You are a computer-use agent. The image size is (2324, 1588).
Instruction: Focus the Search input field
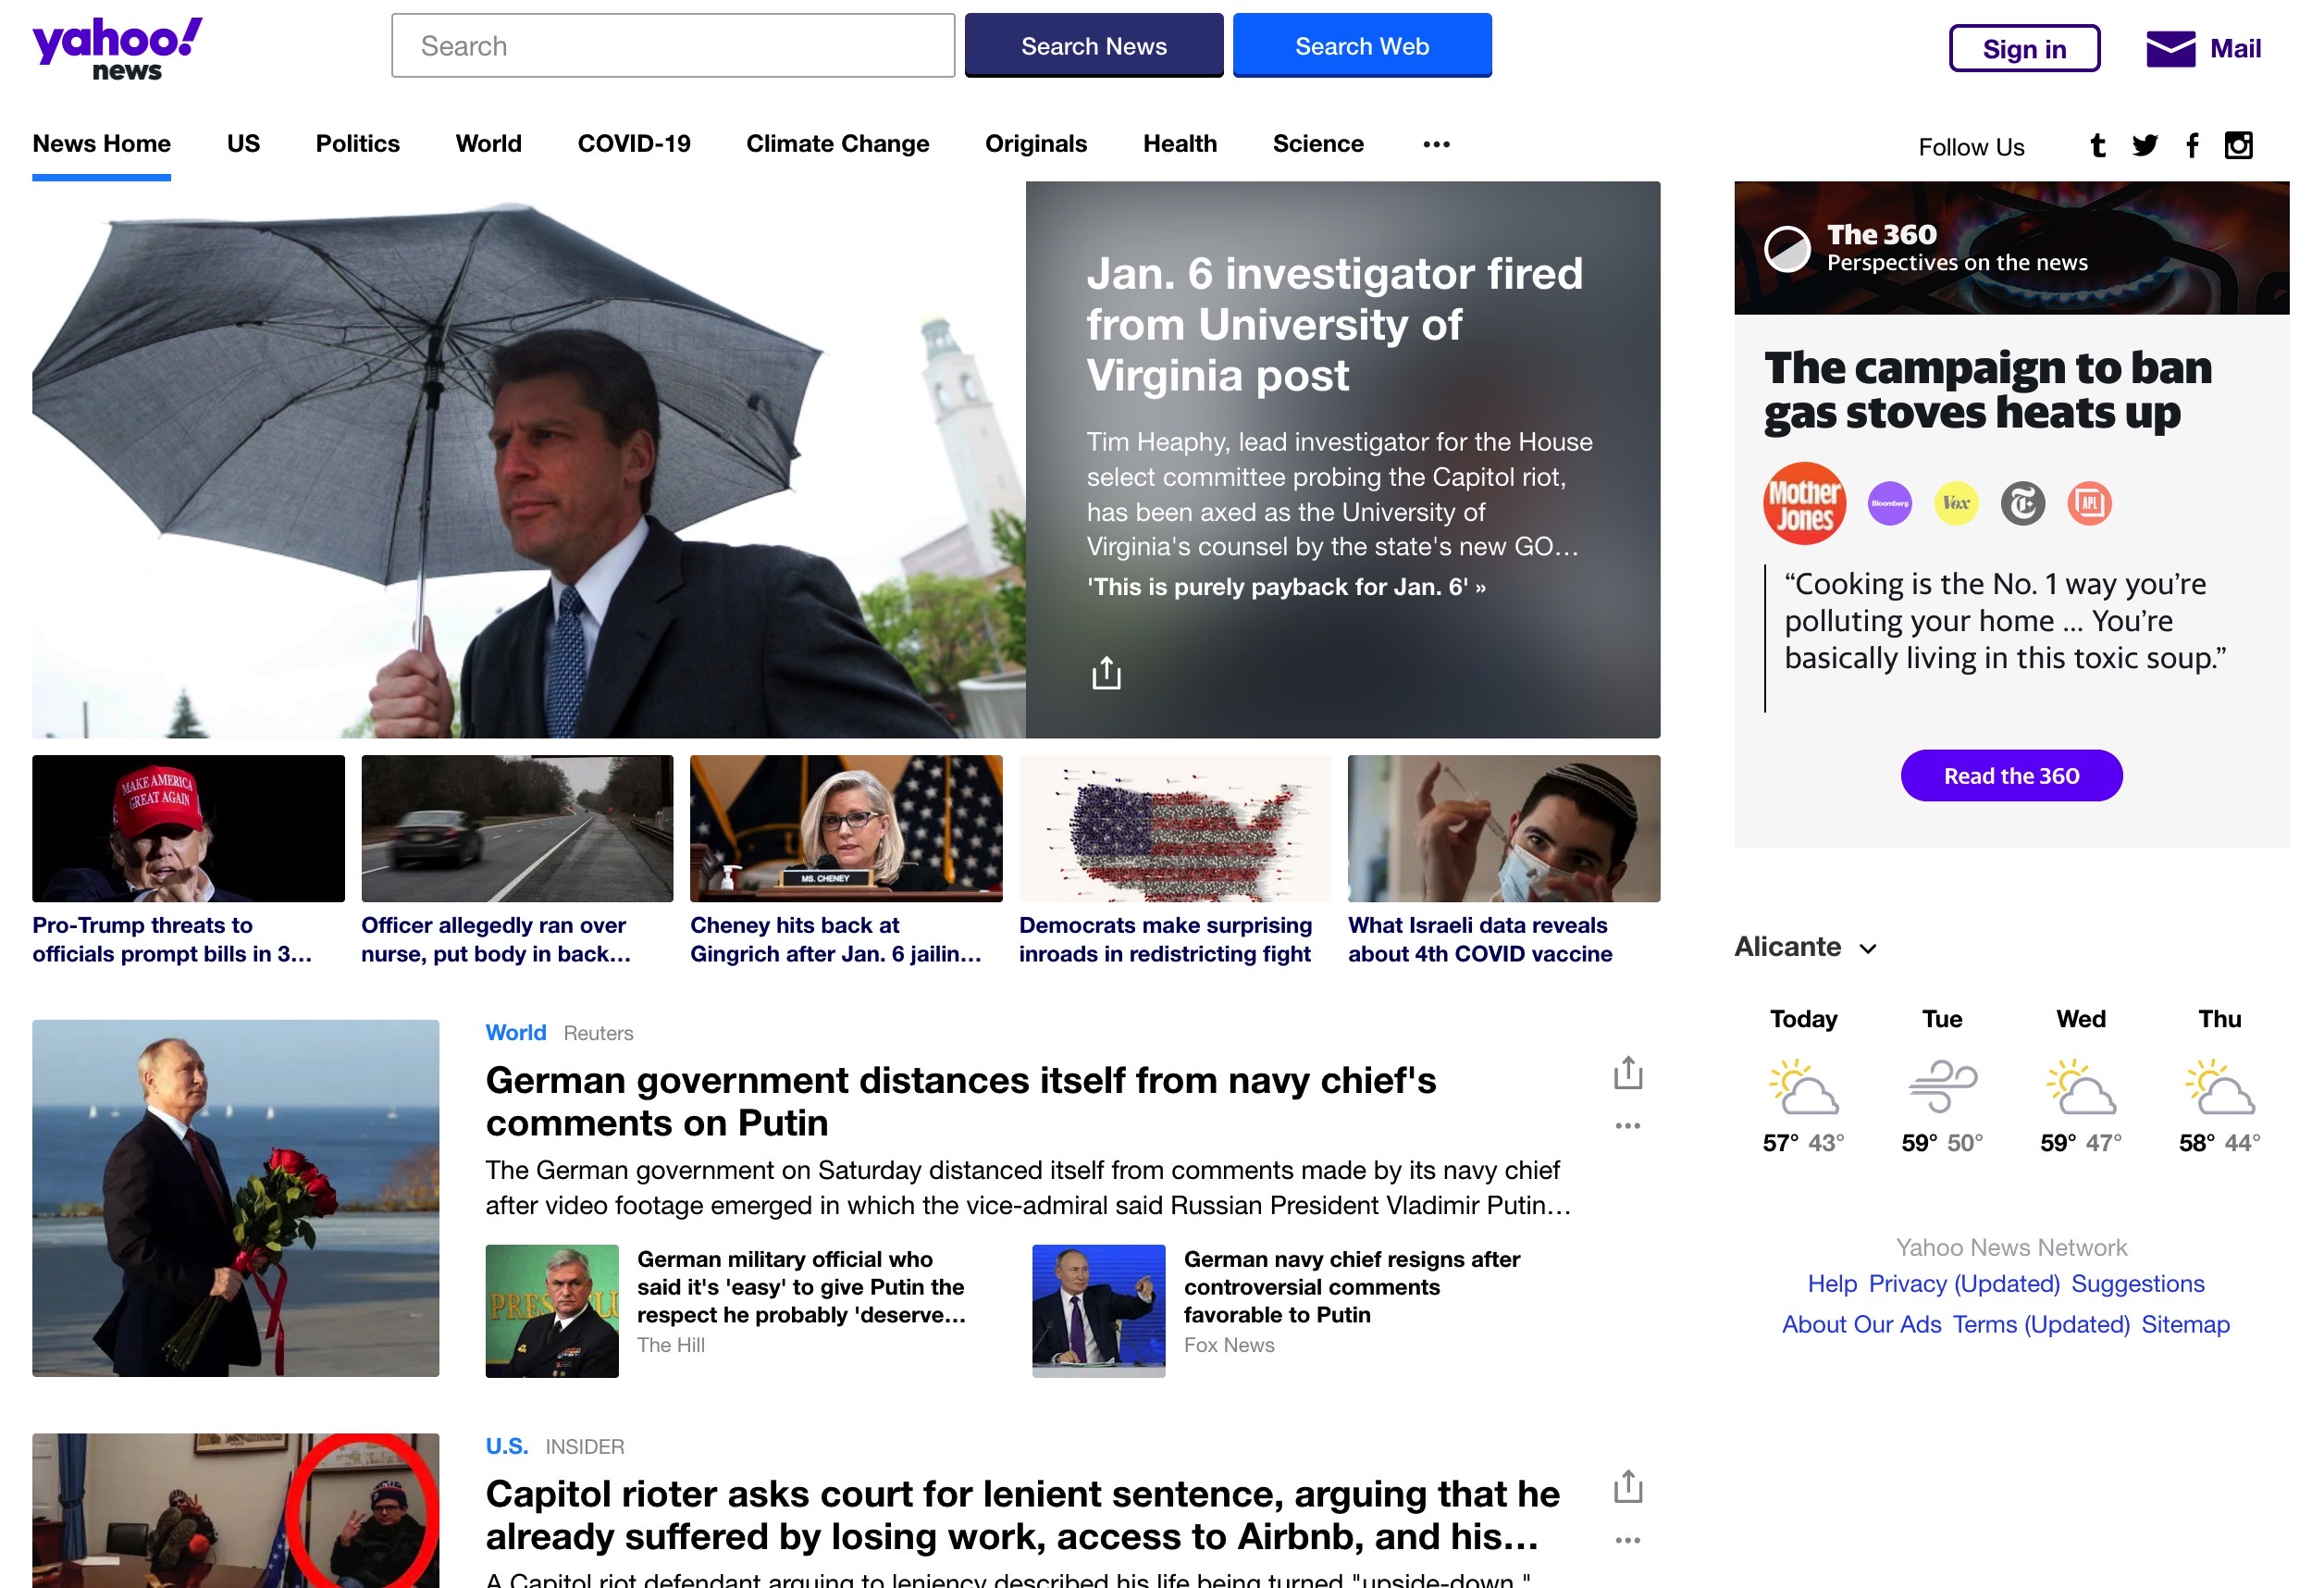click(672, 45)
